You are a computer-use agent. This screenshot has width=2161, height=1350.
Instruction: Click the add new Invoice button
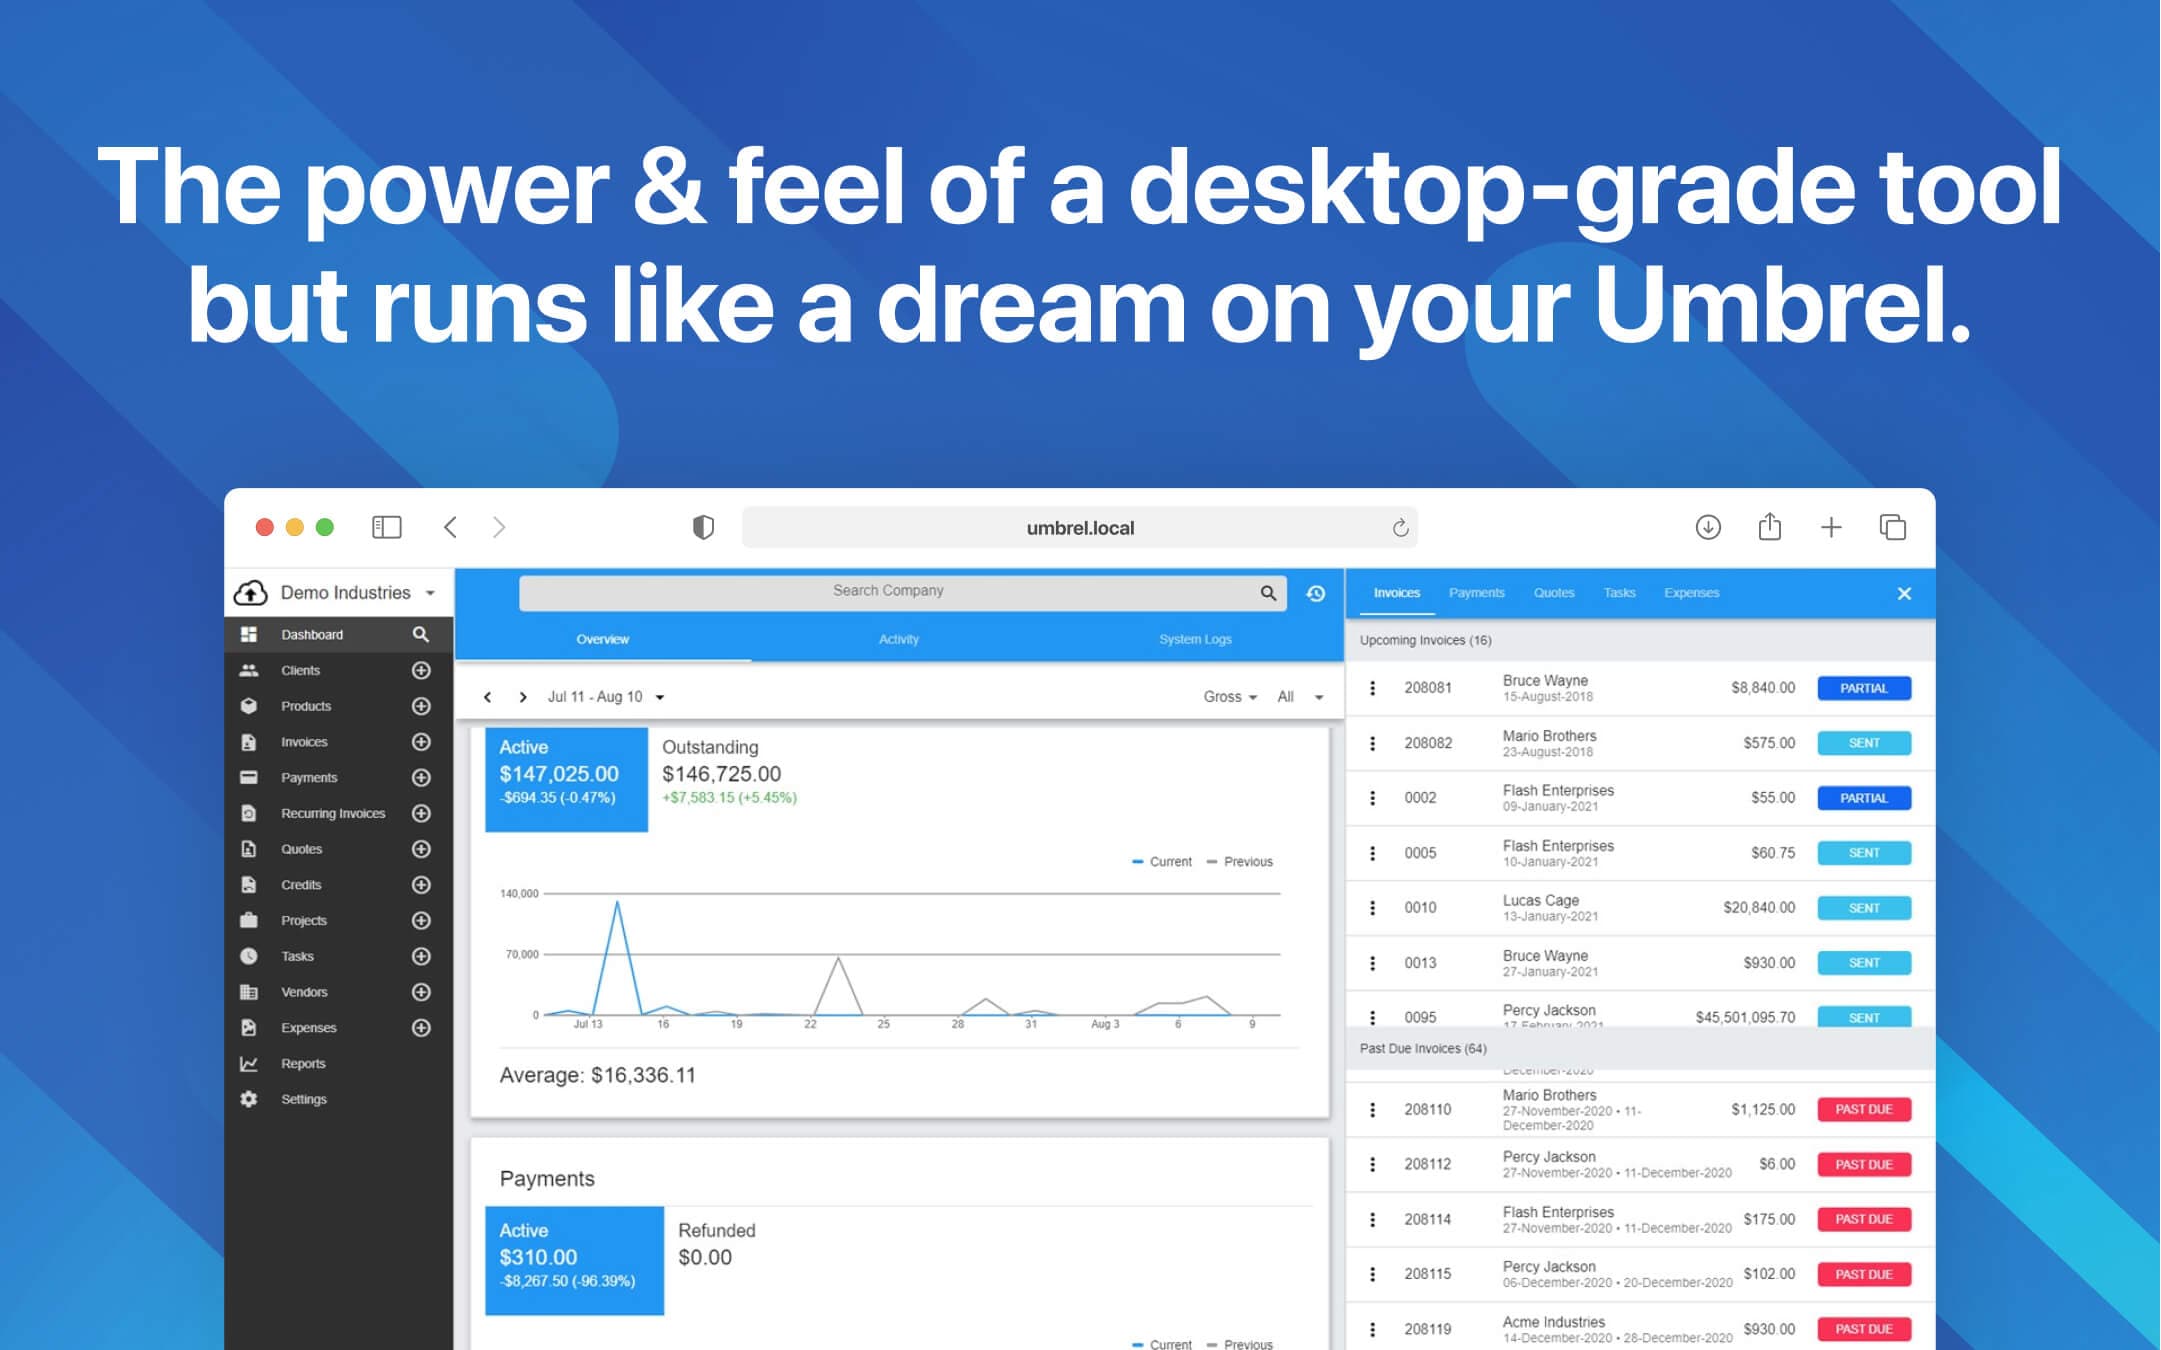tap(424, 742)
